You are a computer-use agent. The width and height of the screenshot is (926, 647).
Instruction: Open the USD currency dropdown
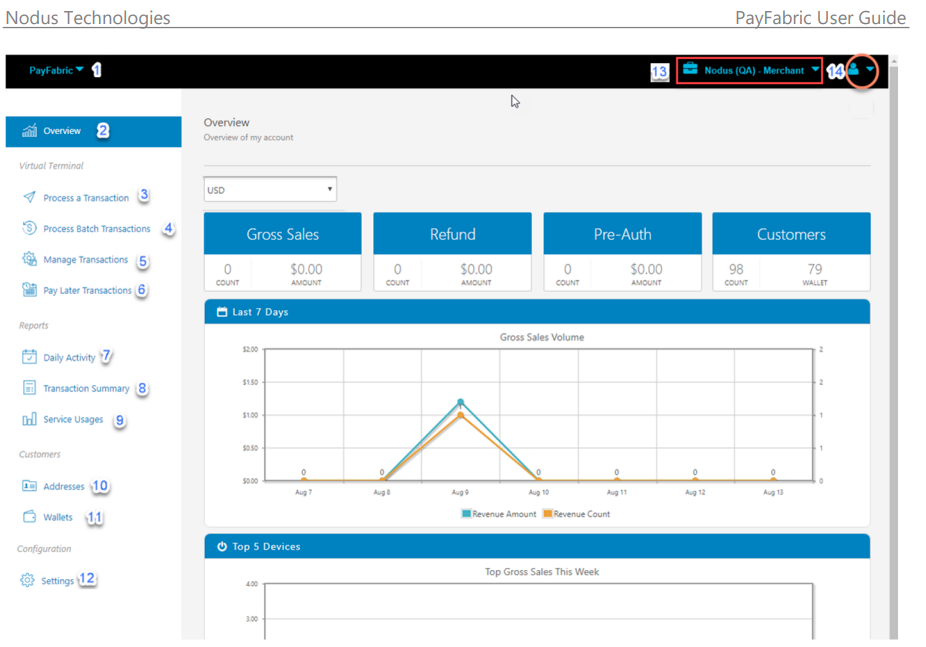coord(270,190)
